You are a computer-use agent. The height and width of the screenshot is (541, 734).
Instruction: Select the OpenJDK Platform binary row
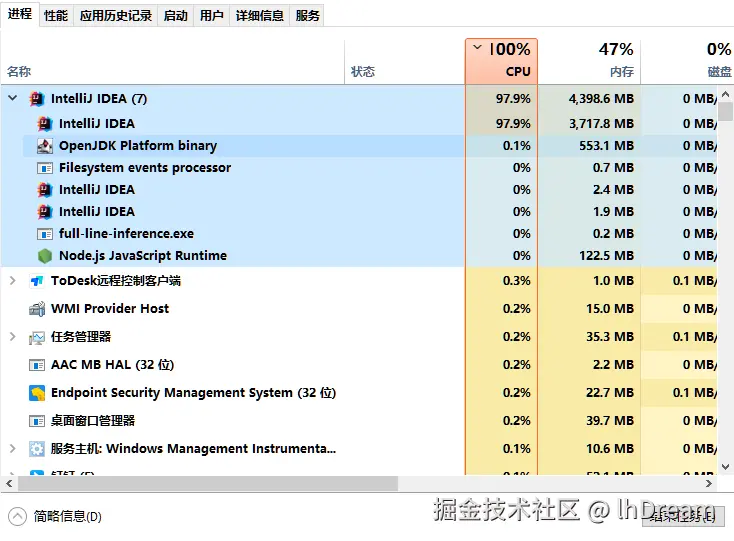[359, 146]
